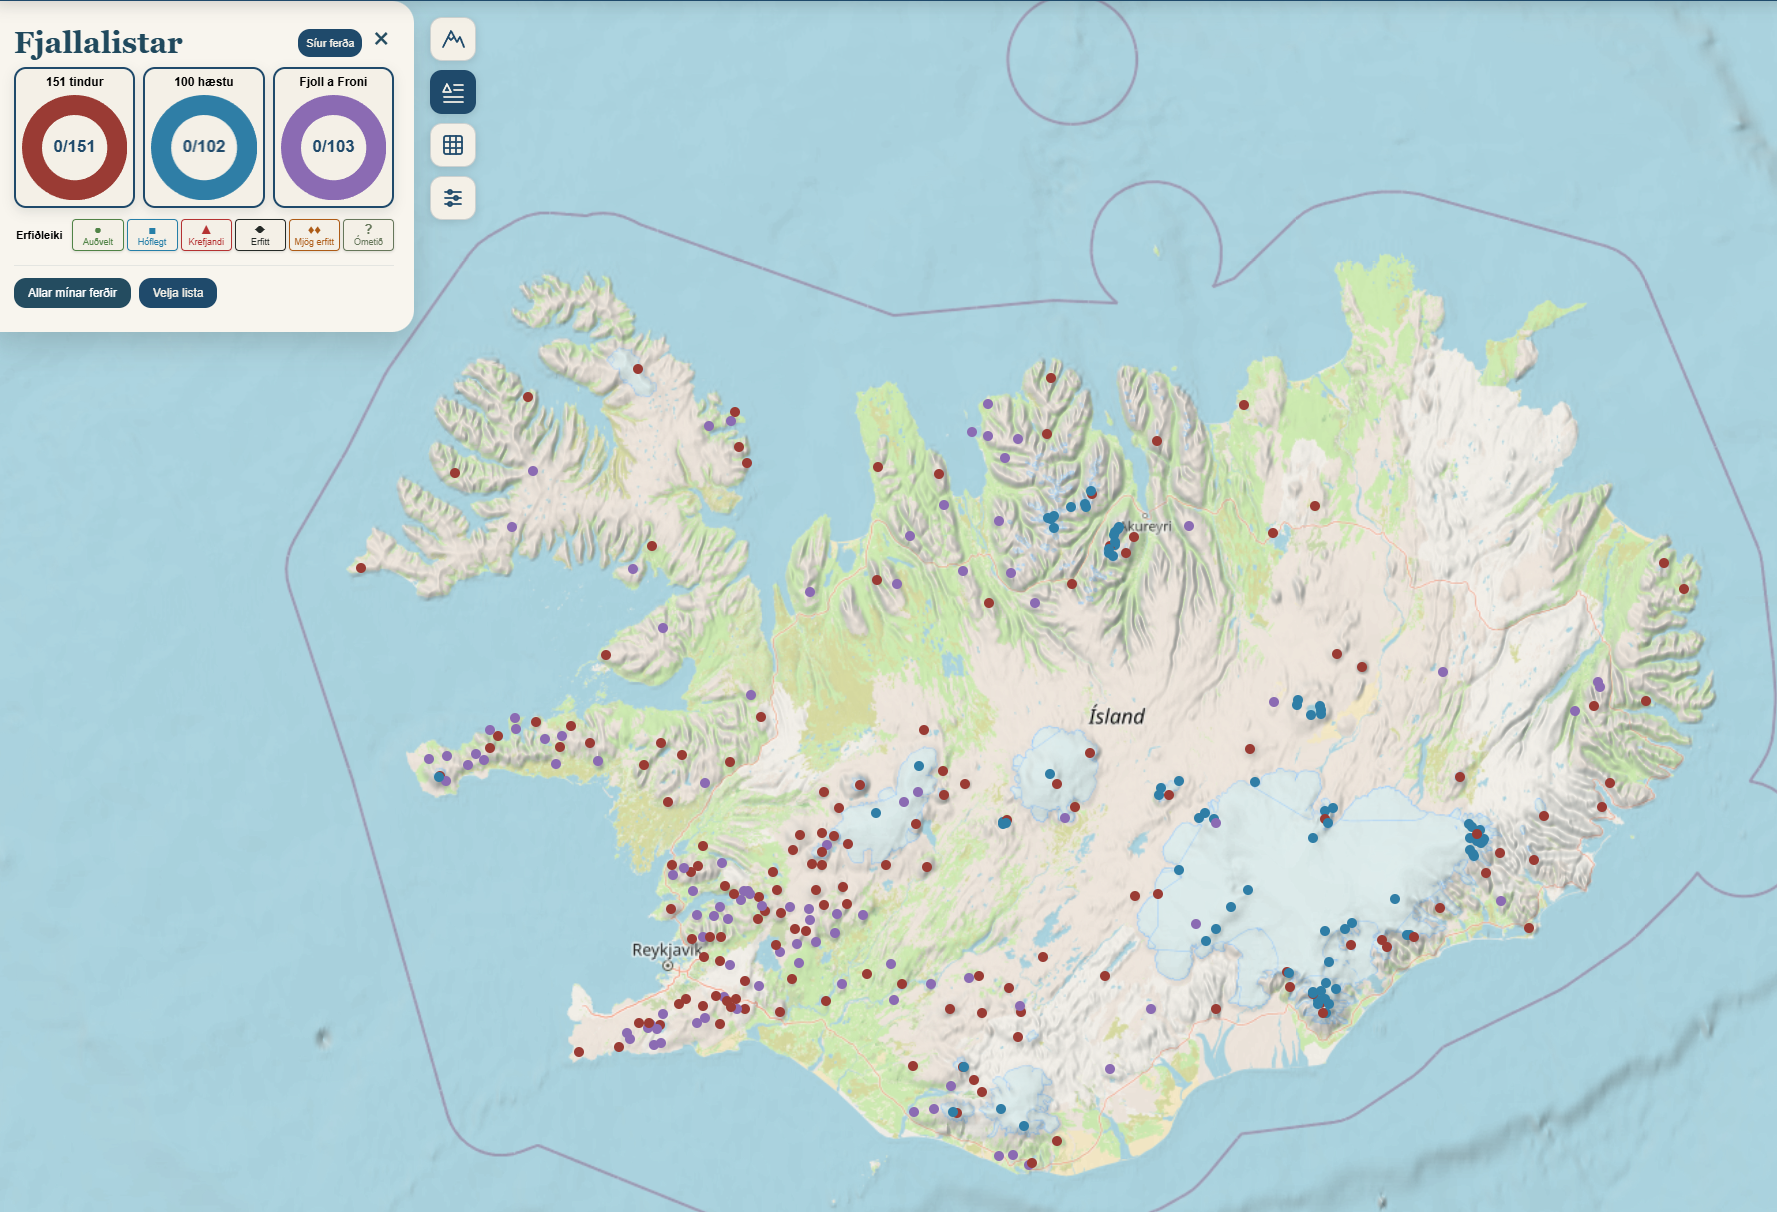Toggle the Auðvelt difficulty filter

(98, 235)
